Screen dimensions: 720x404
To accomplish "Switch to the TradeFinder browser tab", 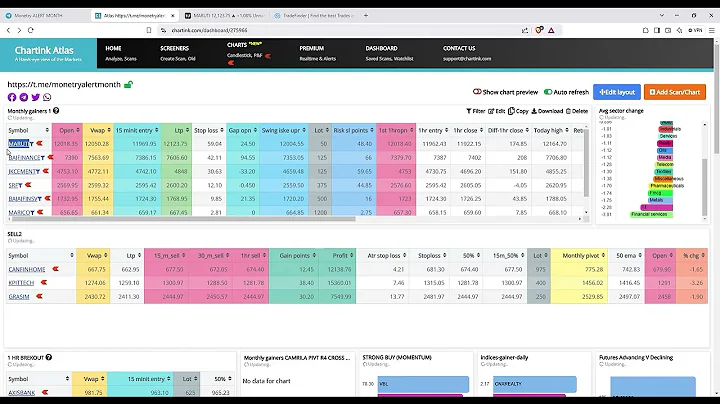I will click(x=315, y=16).
